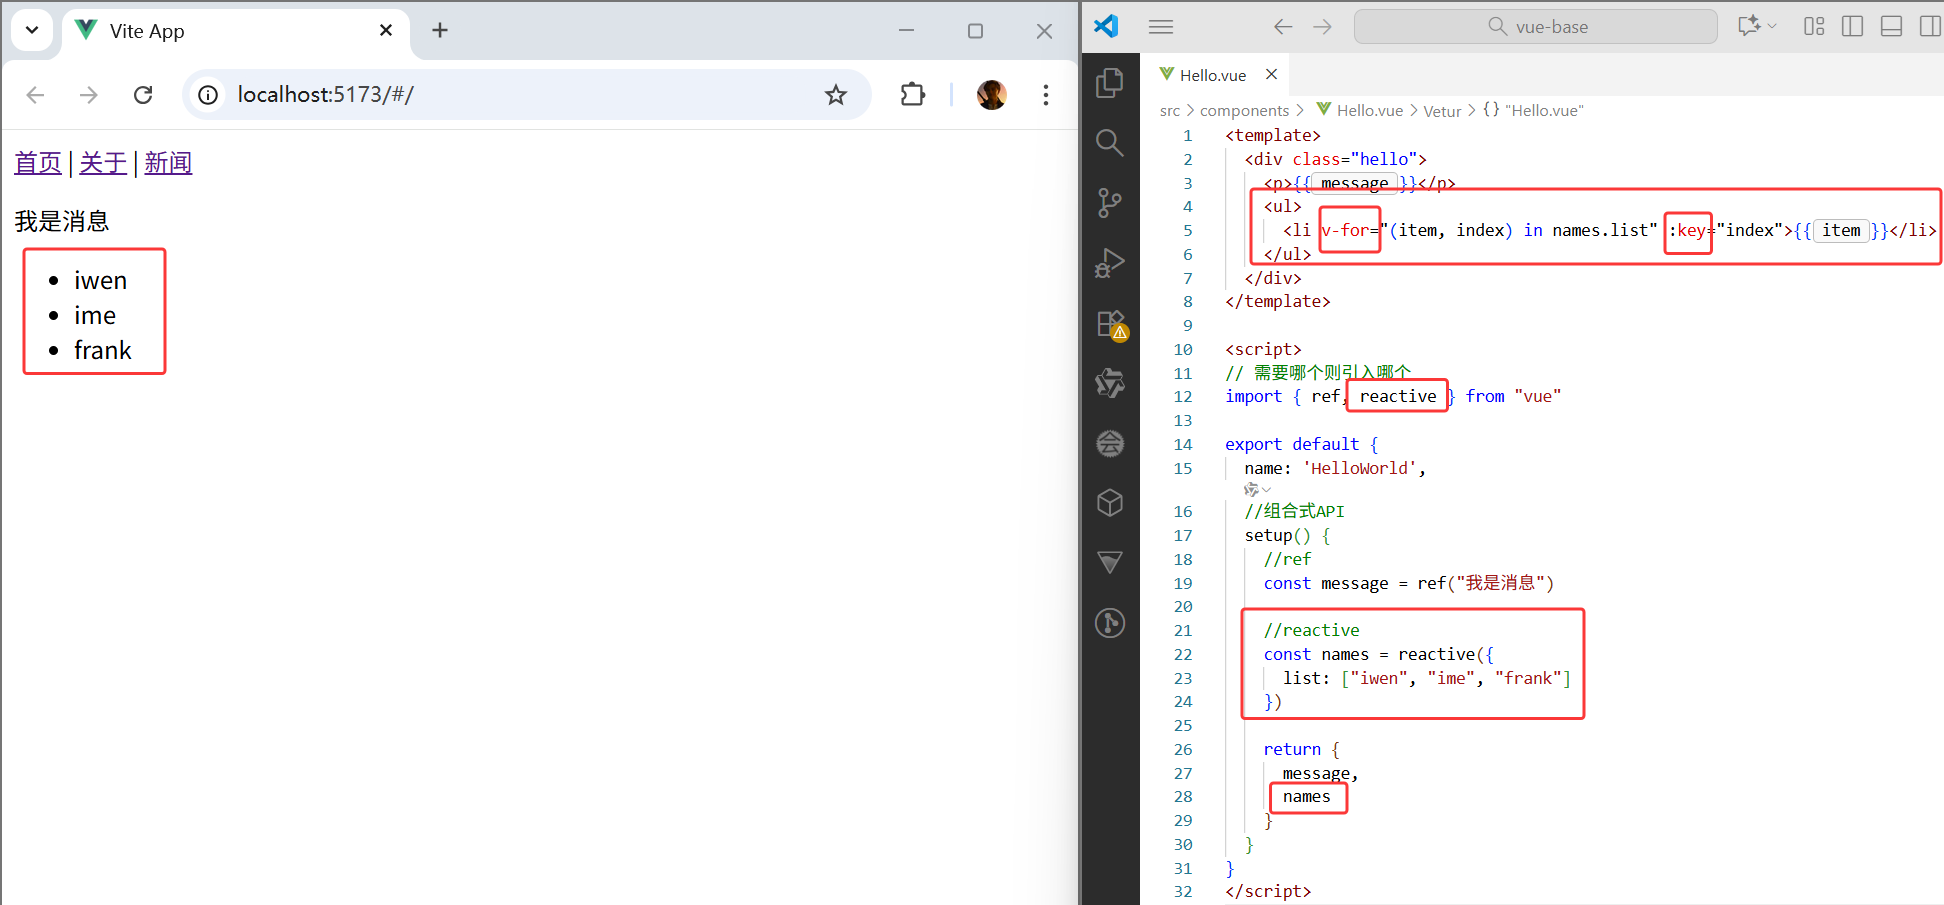The width and height of the screenshot is (1944, 905).
Task: Click the cube package icon in activity bar
Action: coord(1110,503)
